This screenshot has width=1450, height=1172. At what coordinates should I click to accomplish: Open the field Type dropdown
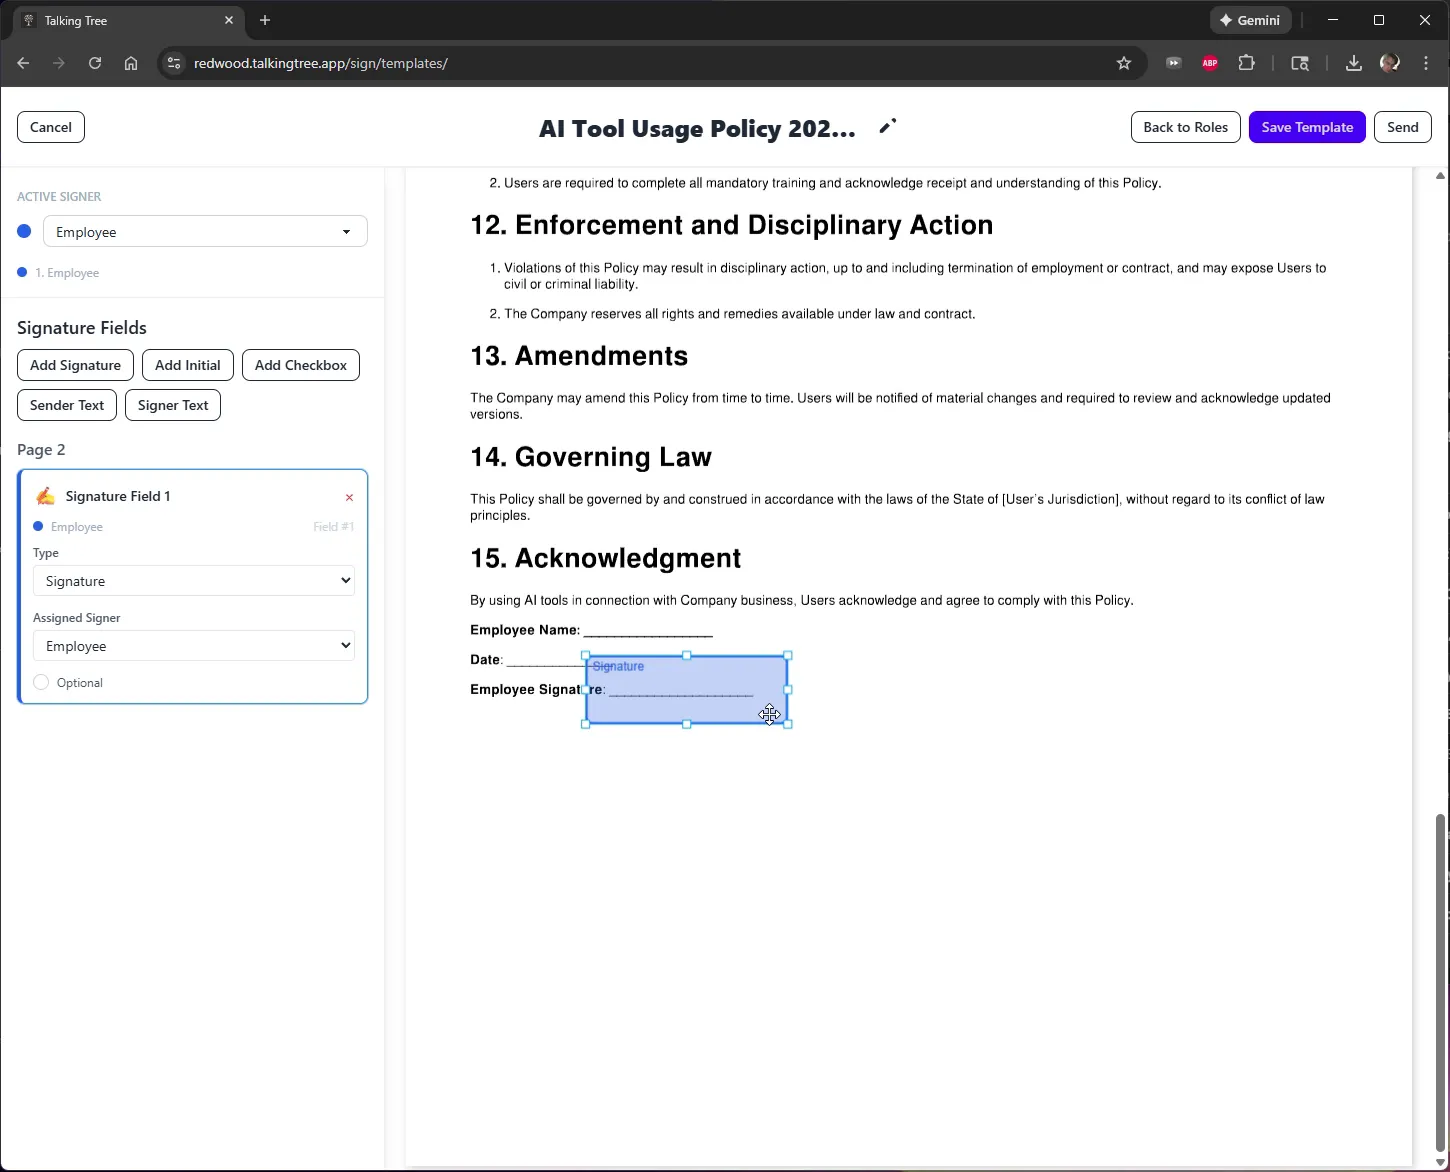click(194, 580)
